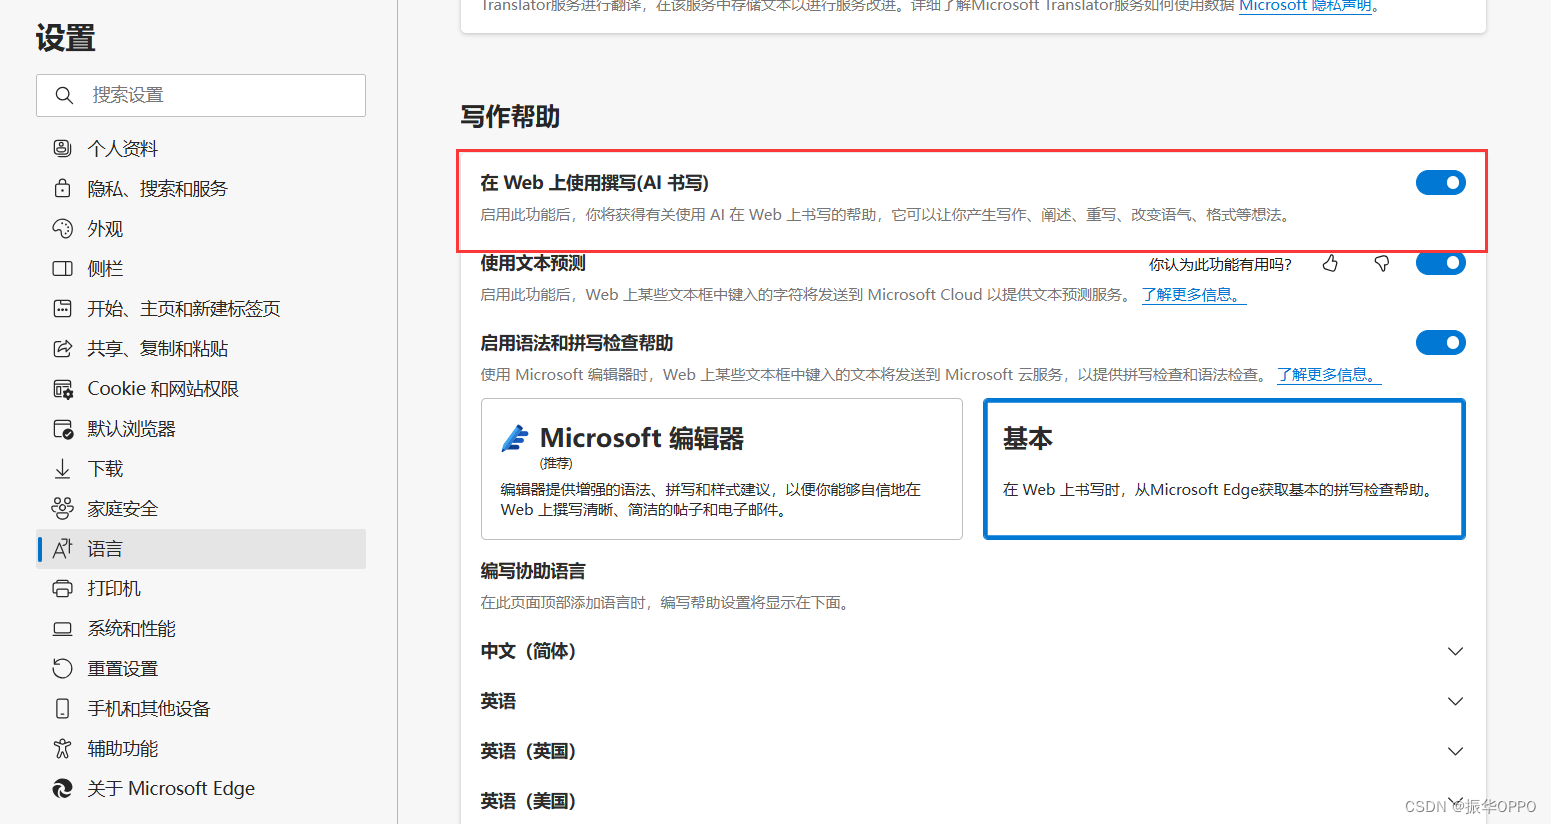Expand the 英语（英国） language row
The height and width of the screenshot is (824, 1551).
[x=973, y=751]
